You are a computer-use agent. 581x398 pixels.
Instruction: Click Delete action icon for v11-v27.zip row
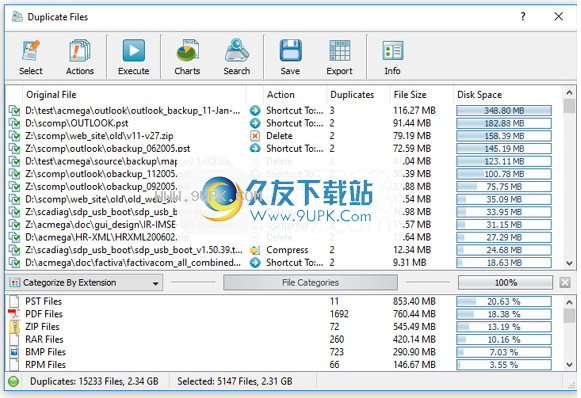pyautogui.click(x=255, y=136)
